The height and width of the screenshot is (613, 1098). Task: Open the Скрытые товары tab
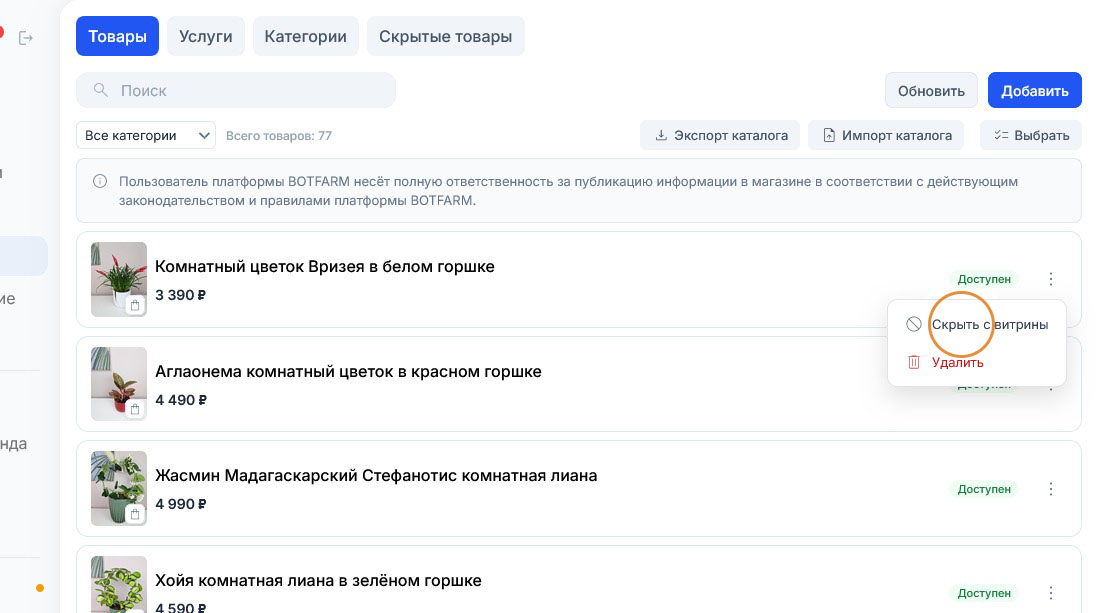click(x=445, y=36)
